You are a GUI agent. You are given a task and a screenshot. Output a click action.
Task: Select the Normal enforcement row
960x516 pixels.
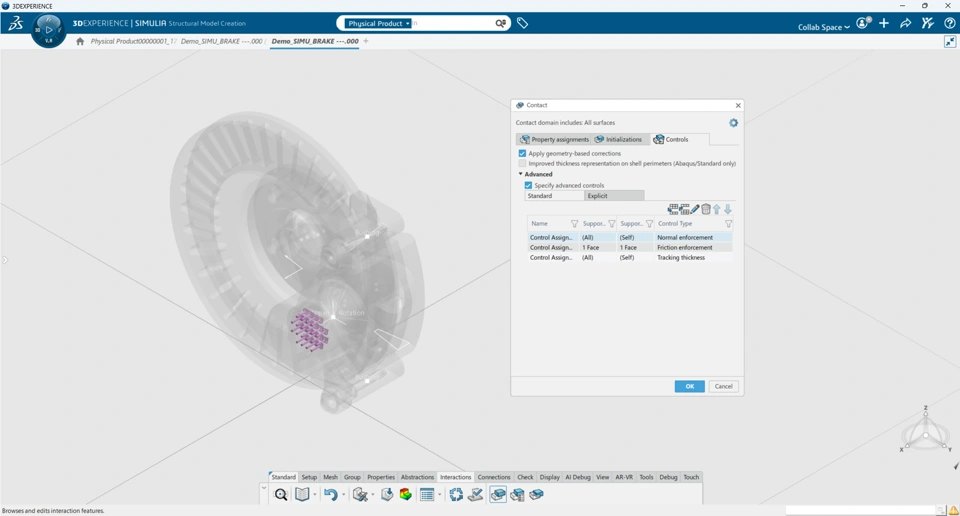click(629, 237)
